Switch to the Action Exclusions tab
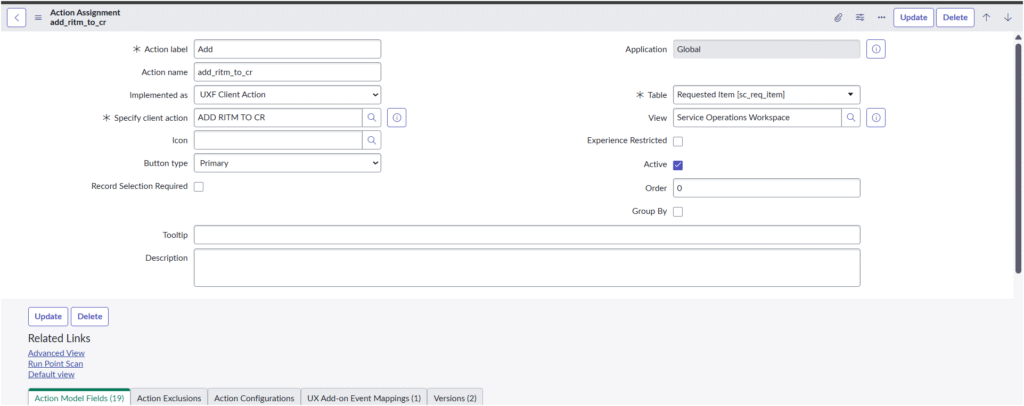This screenshot has height=406, width=1024. point(169,398)
